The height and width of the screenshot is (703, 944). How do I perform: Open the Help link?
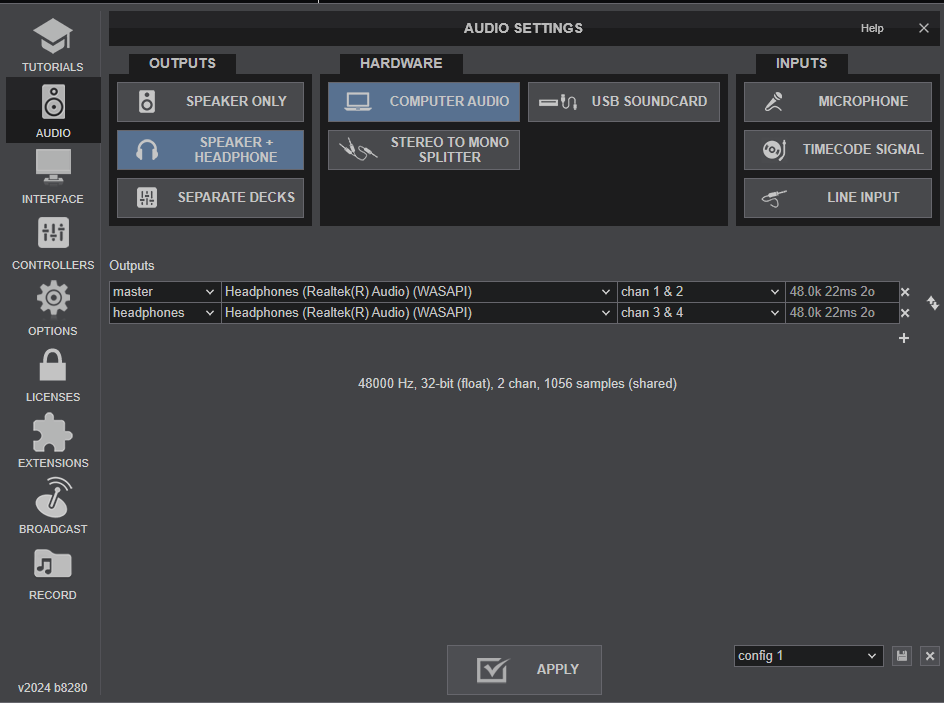click(x=872, y=28)
